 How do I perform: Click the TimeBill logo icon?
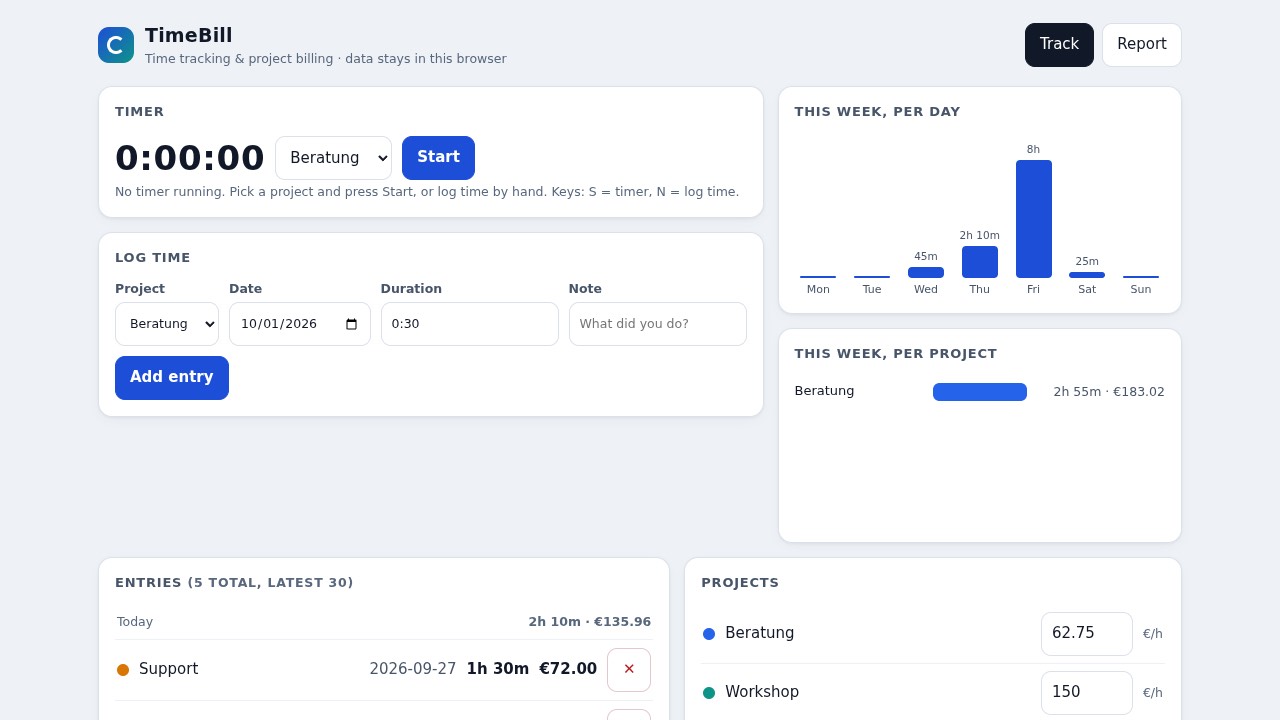pos(116,45)
